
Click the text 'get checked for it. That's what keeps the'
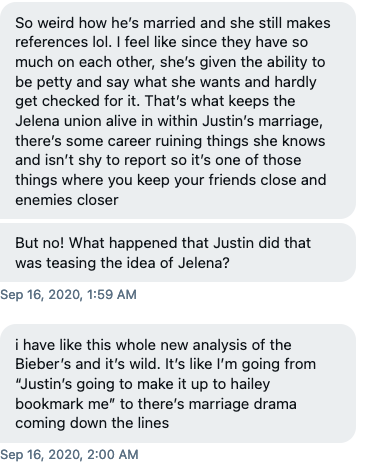[x=155, y=101]
